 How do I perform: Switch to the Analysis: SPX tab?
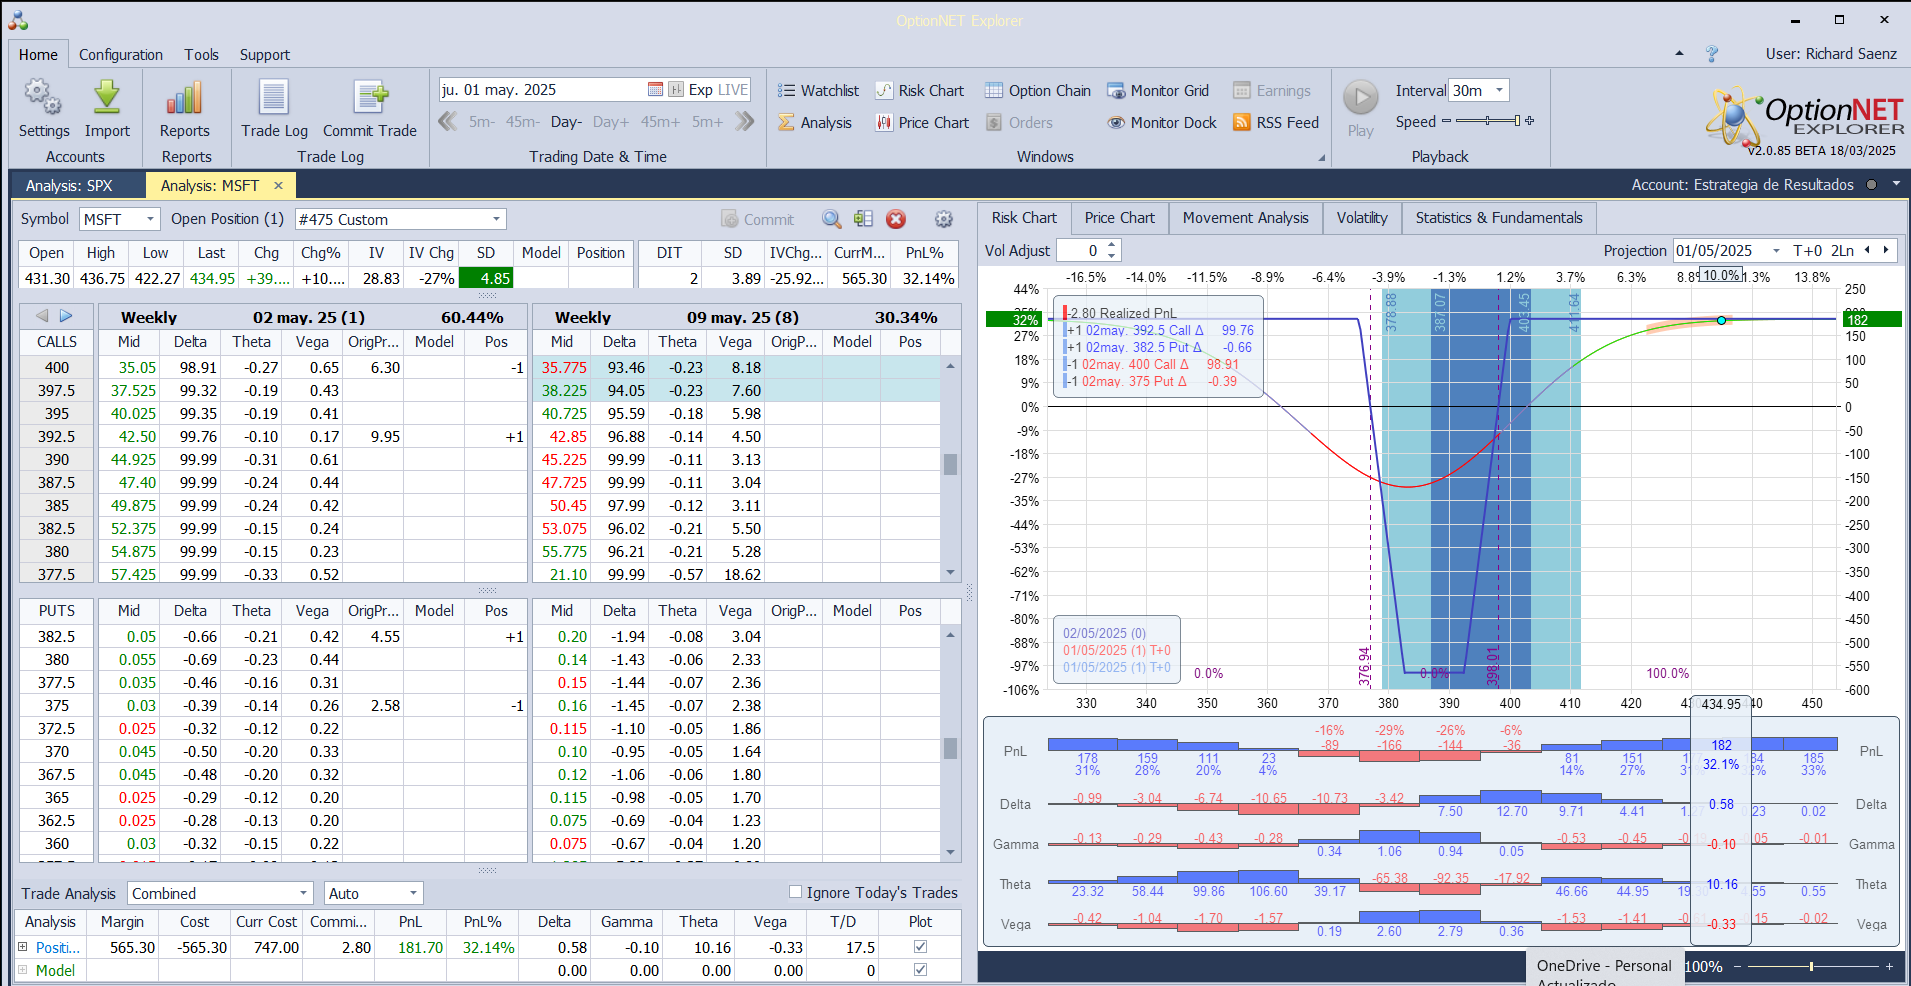69,185
